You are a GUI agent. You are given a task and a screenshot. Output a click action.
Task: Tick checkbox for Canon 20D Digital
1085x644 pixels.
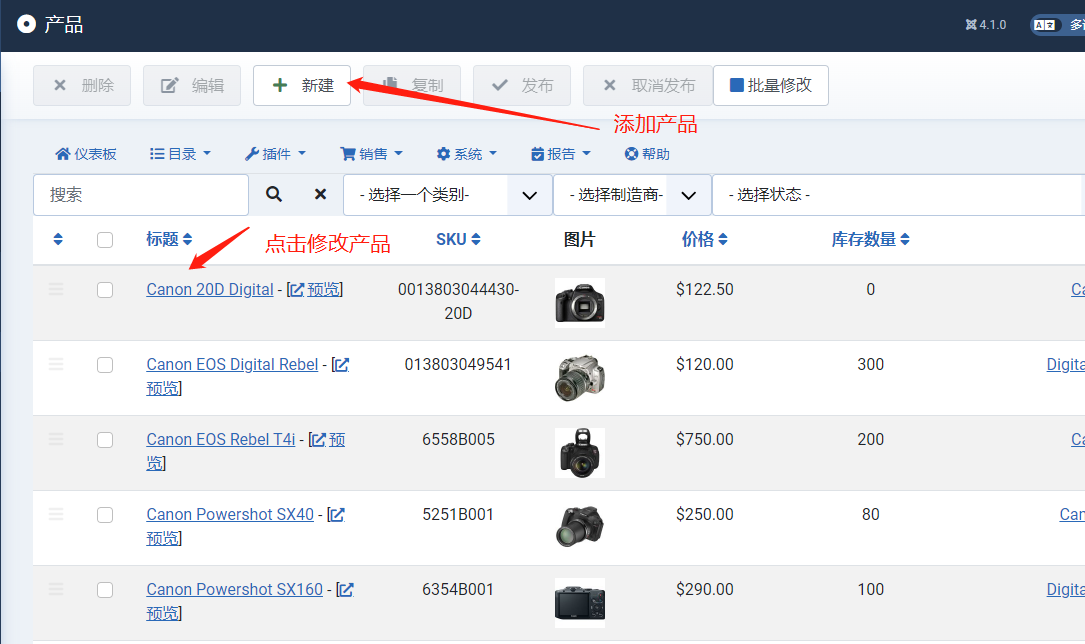(x=105, y=290)
